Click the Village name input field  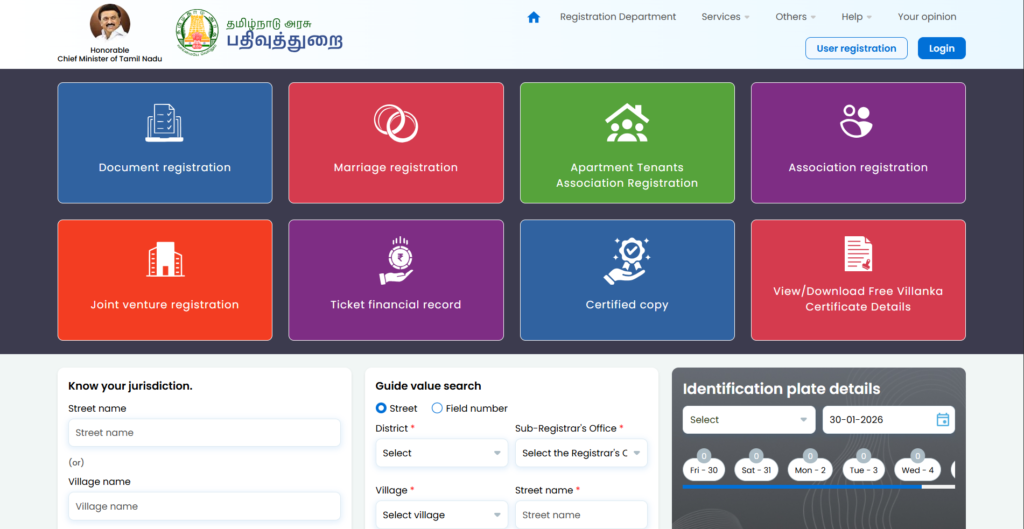204,506
